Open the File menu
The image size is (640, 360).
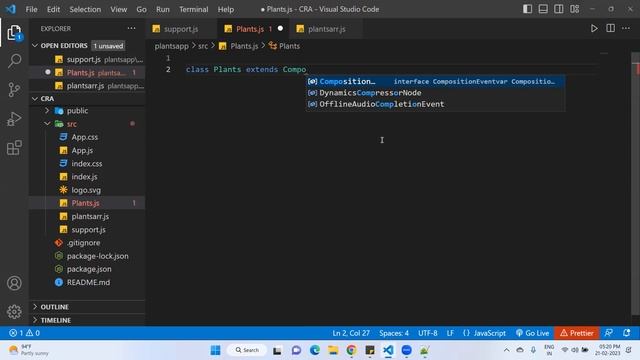[x=31, y=9]
